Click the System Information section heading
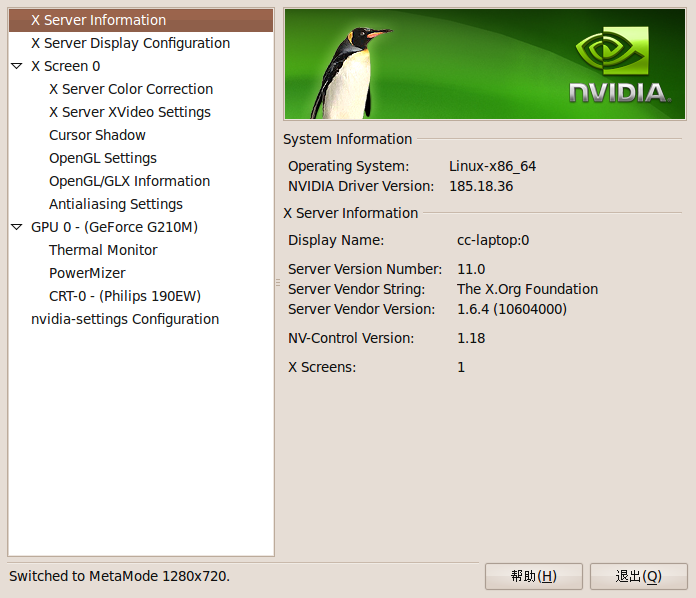Image resolution: width=696 pixels, height=598 pixels. click(x=348, y=139)
